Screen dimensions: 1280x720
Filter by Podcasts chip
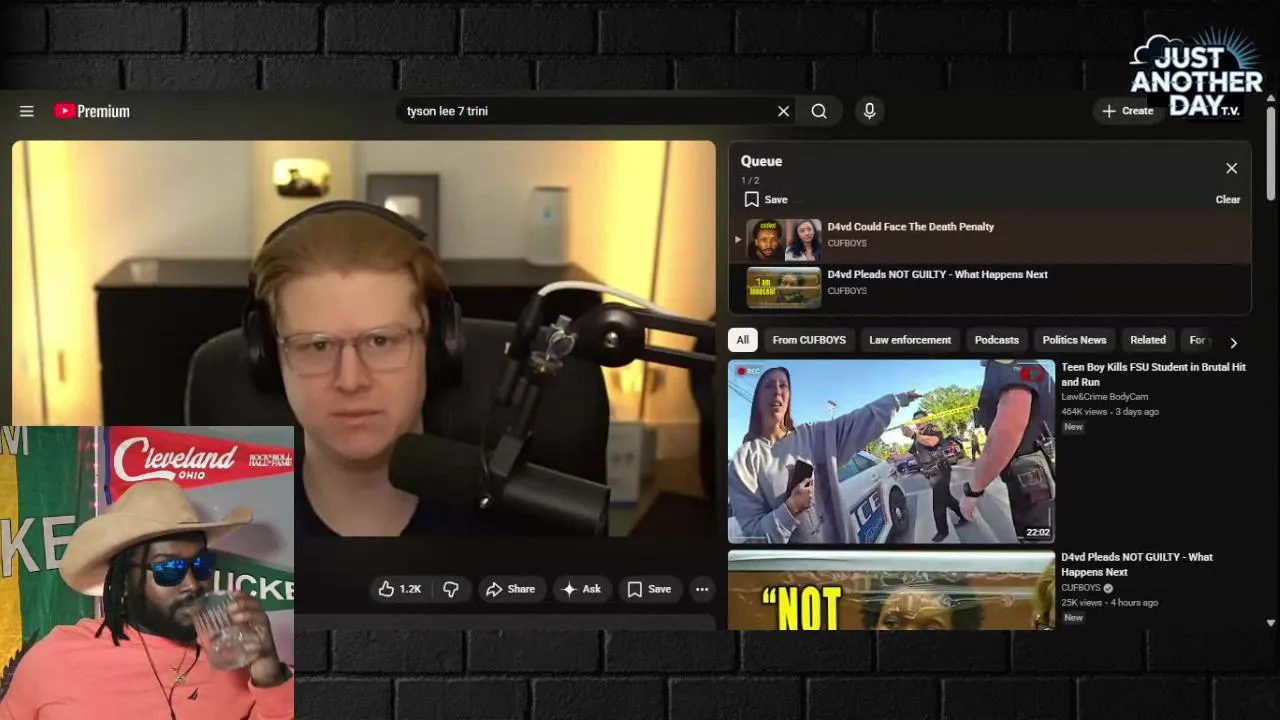click(x=997, y=340)
